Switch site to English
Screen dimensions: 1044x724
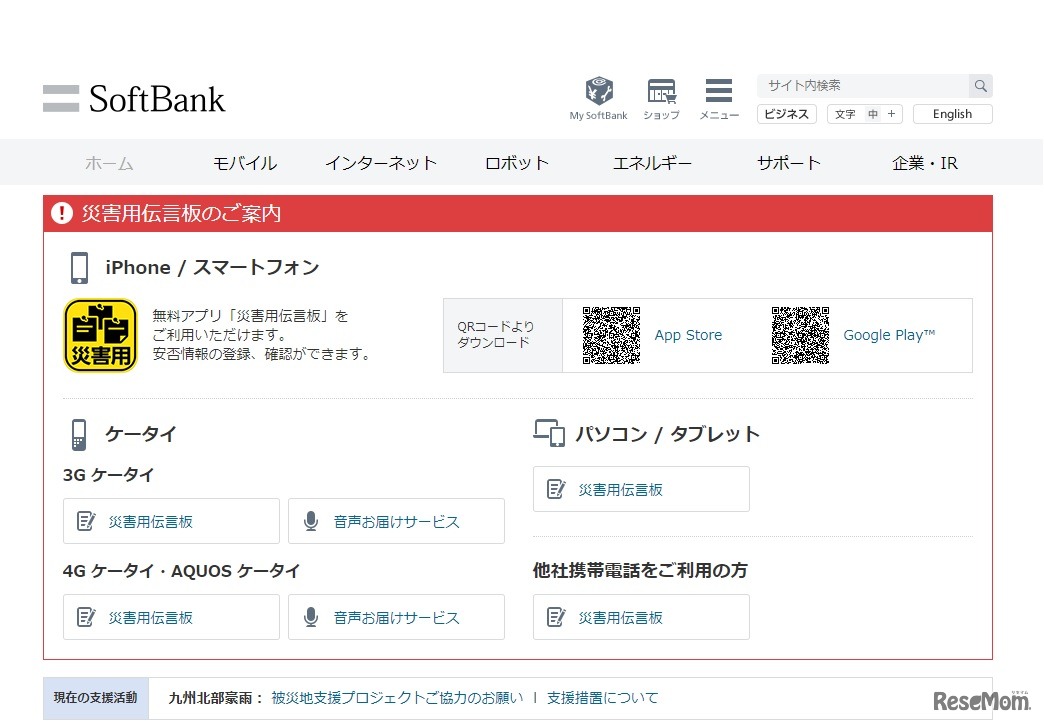[x=952, y=114]
